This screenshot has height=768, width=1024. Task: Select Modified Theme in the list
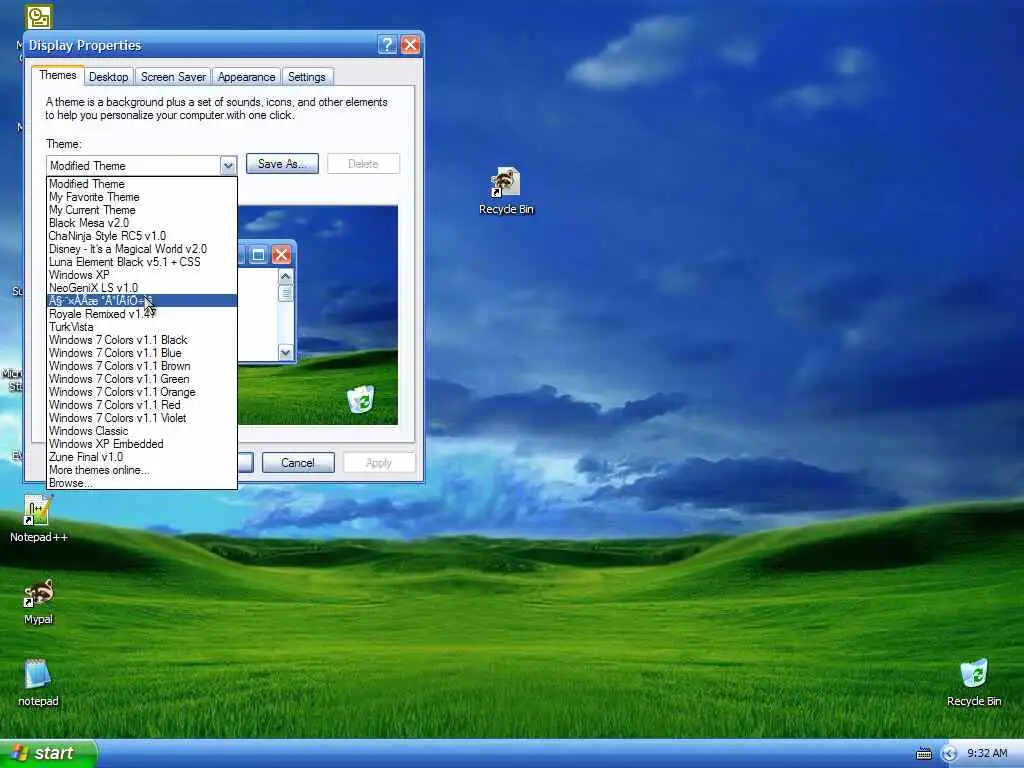[142, 184]
